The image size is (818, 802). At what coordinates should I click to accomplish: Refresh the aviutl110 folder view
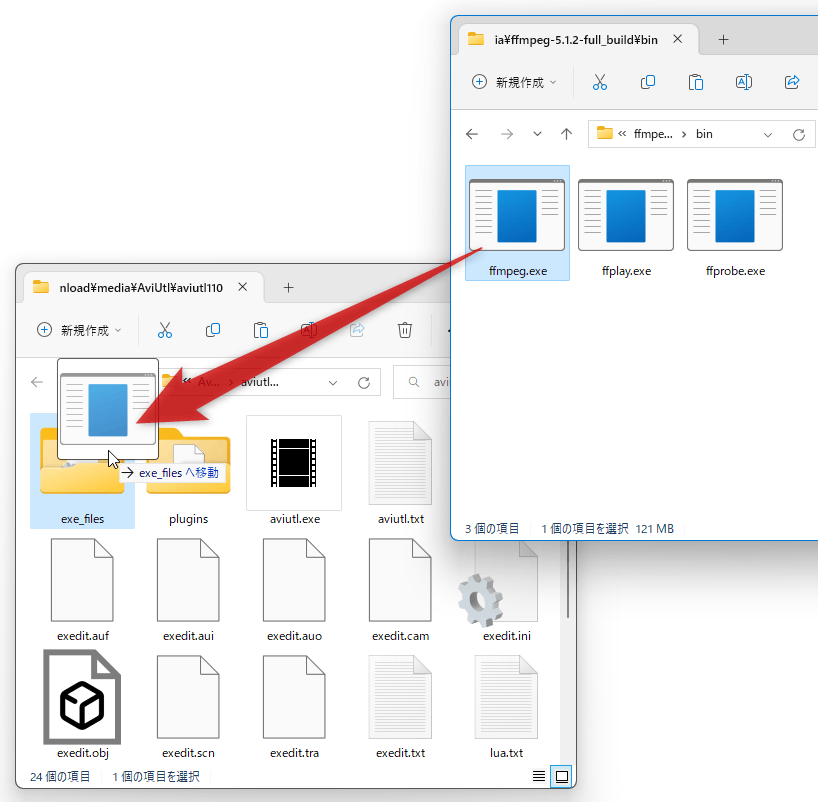point(364,382)
